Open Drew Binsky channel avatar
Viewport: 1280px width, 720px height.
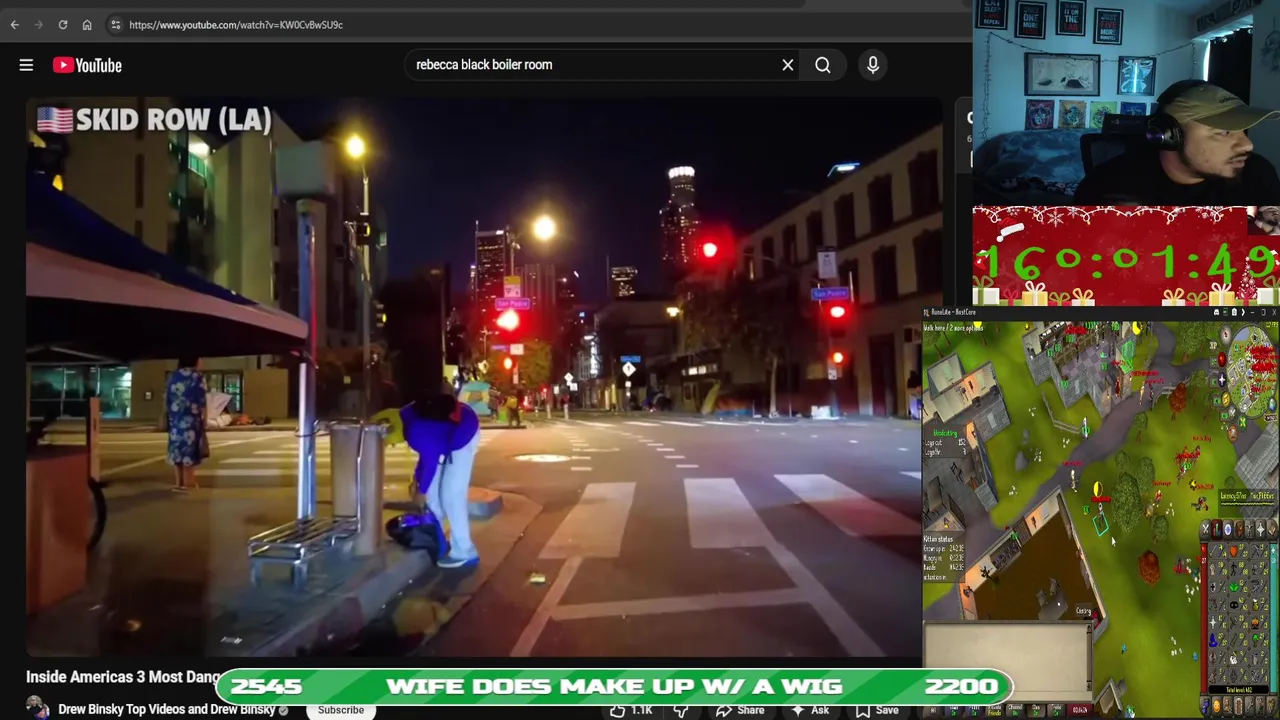coord(38,709)
